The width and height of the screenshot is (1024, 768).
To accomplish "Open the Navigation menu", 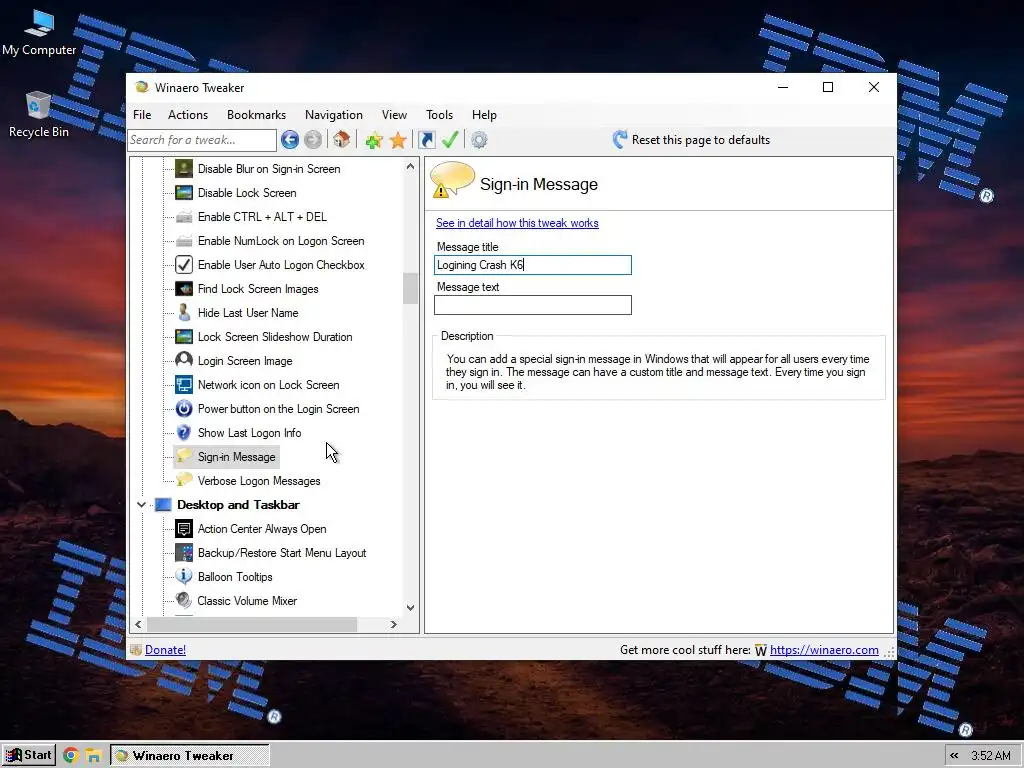I will [x=334, y=115].
